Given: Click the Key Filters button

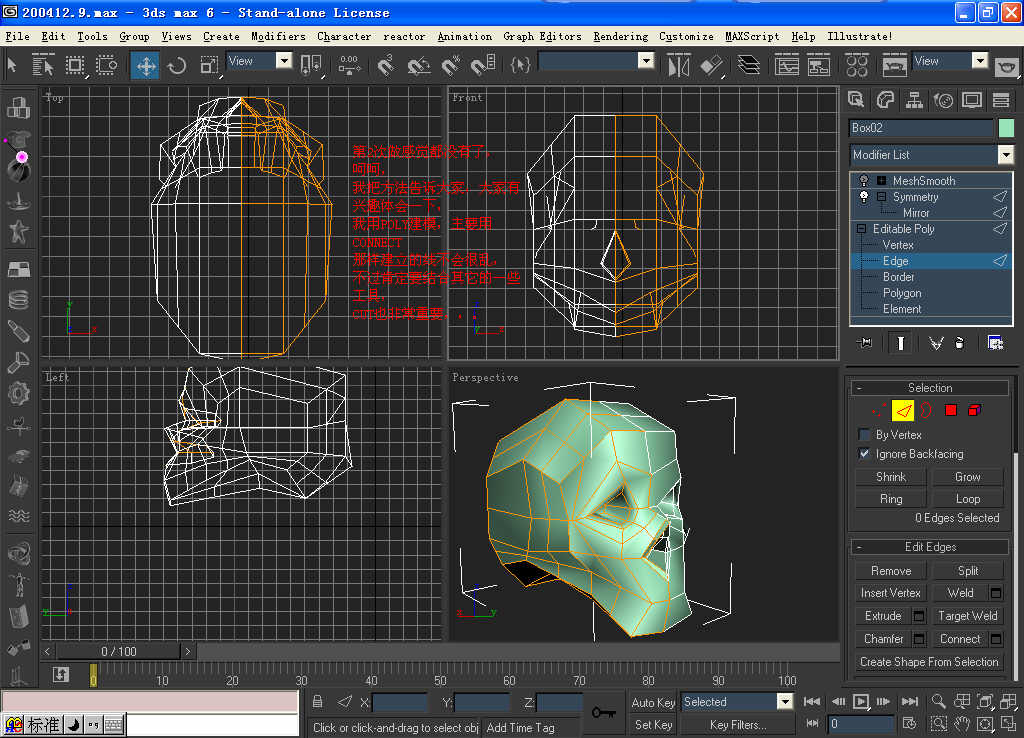Looking at the screenshot, I should (x=738, y=724).
